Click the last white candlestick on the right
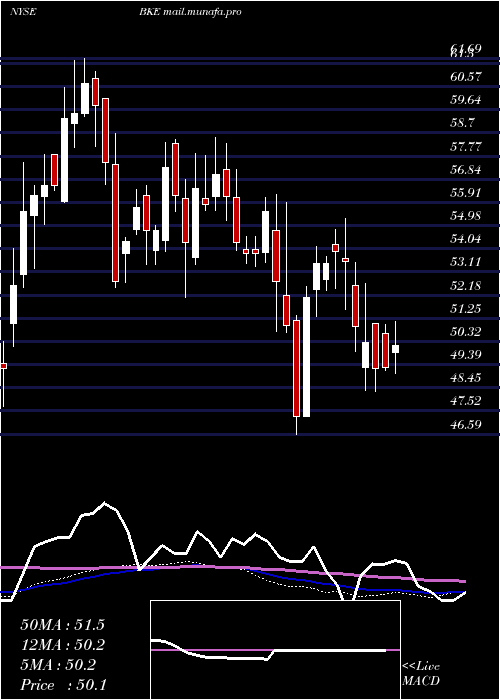This screenshot has height=700, width=500. pos(396,349)
